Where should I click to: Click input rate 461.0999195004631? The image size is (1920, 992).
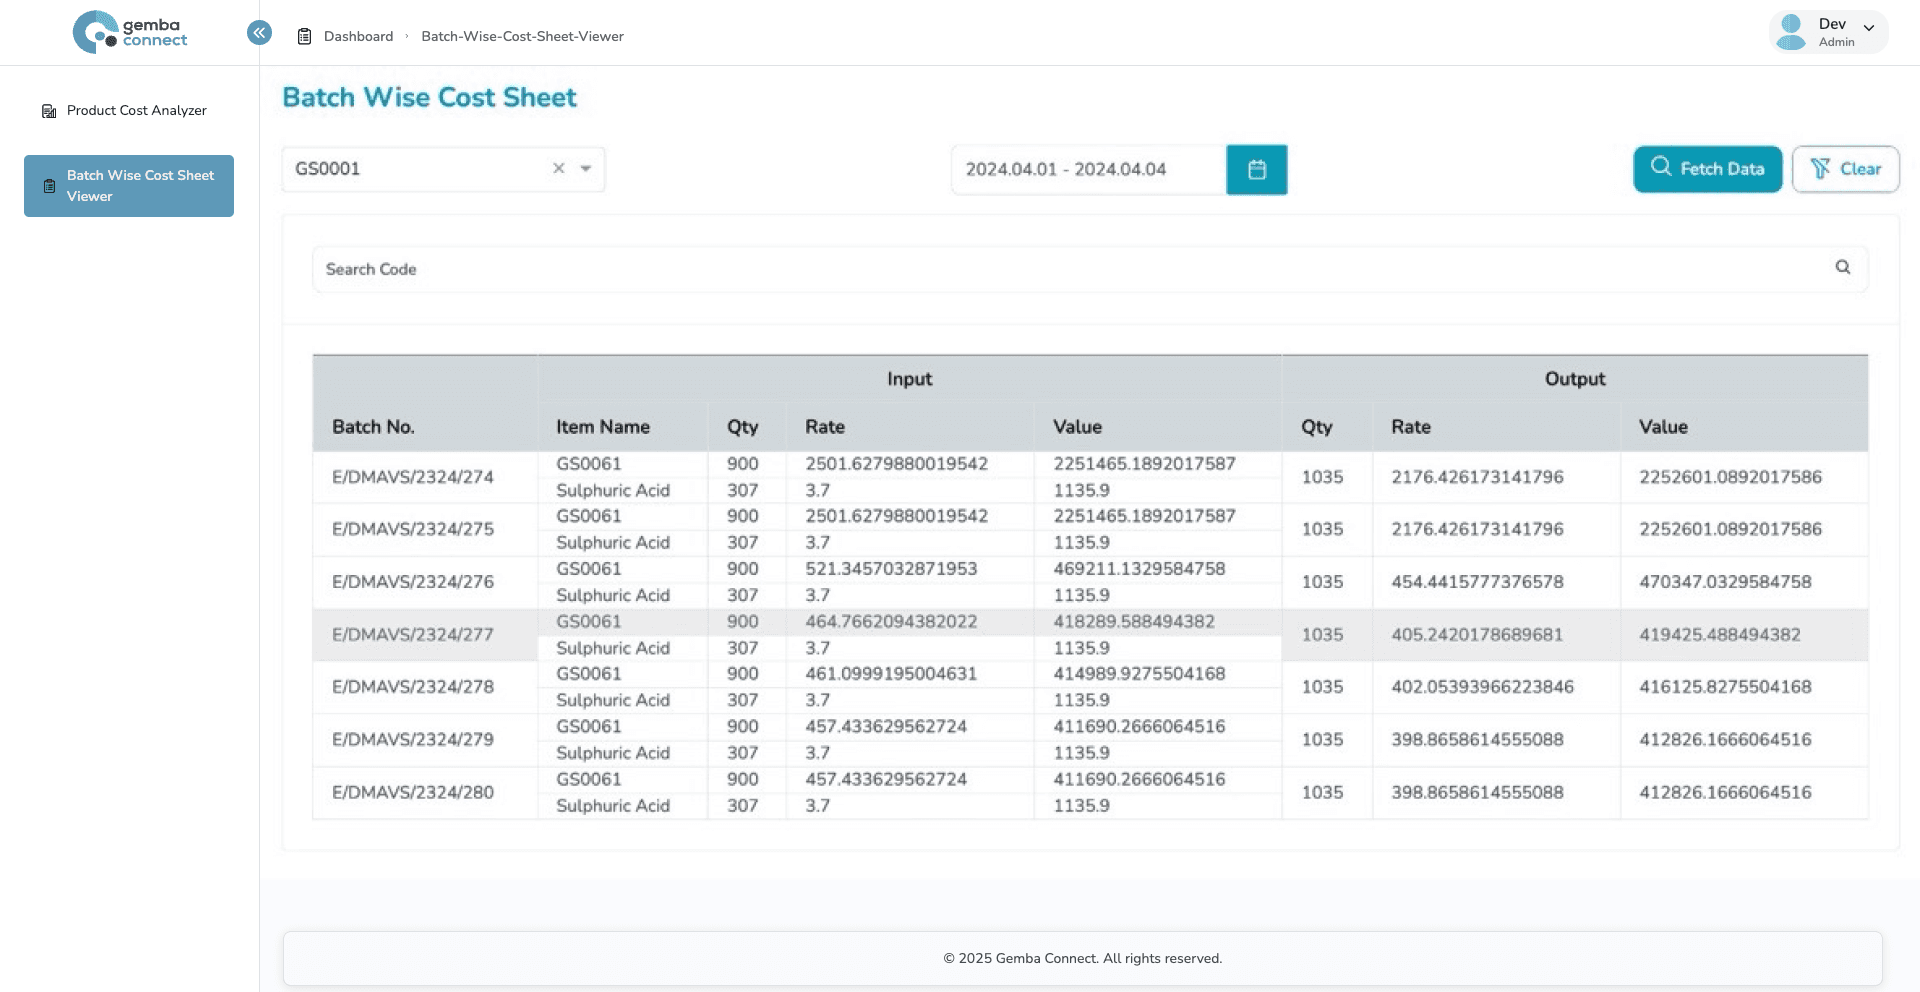pos(891,674)
